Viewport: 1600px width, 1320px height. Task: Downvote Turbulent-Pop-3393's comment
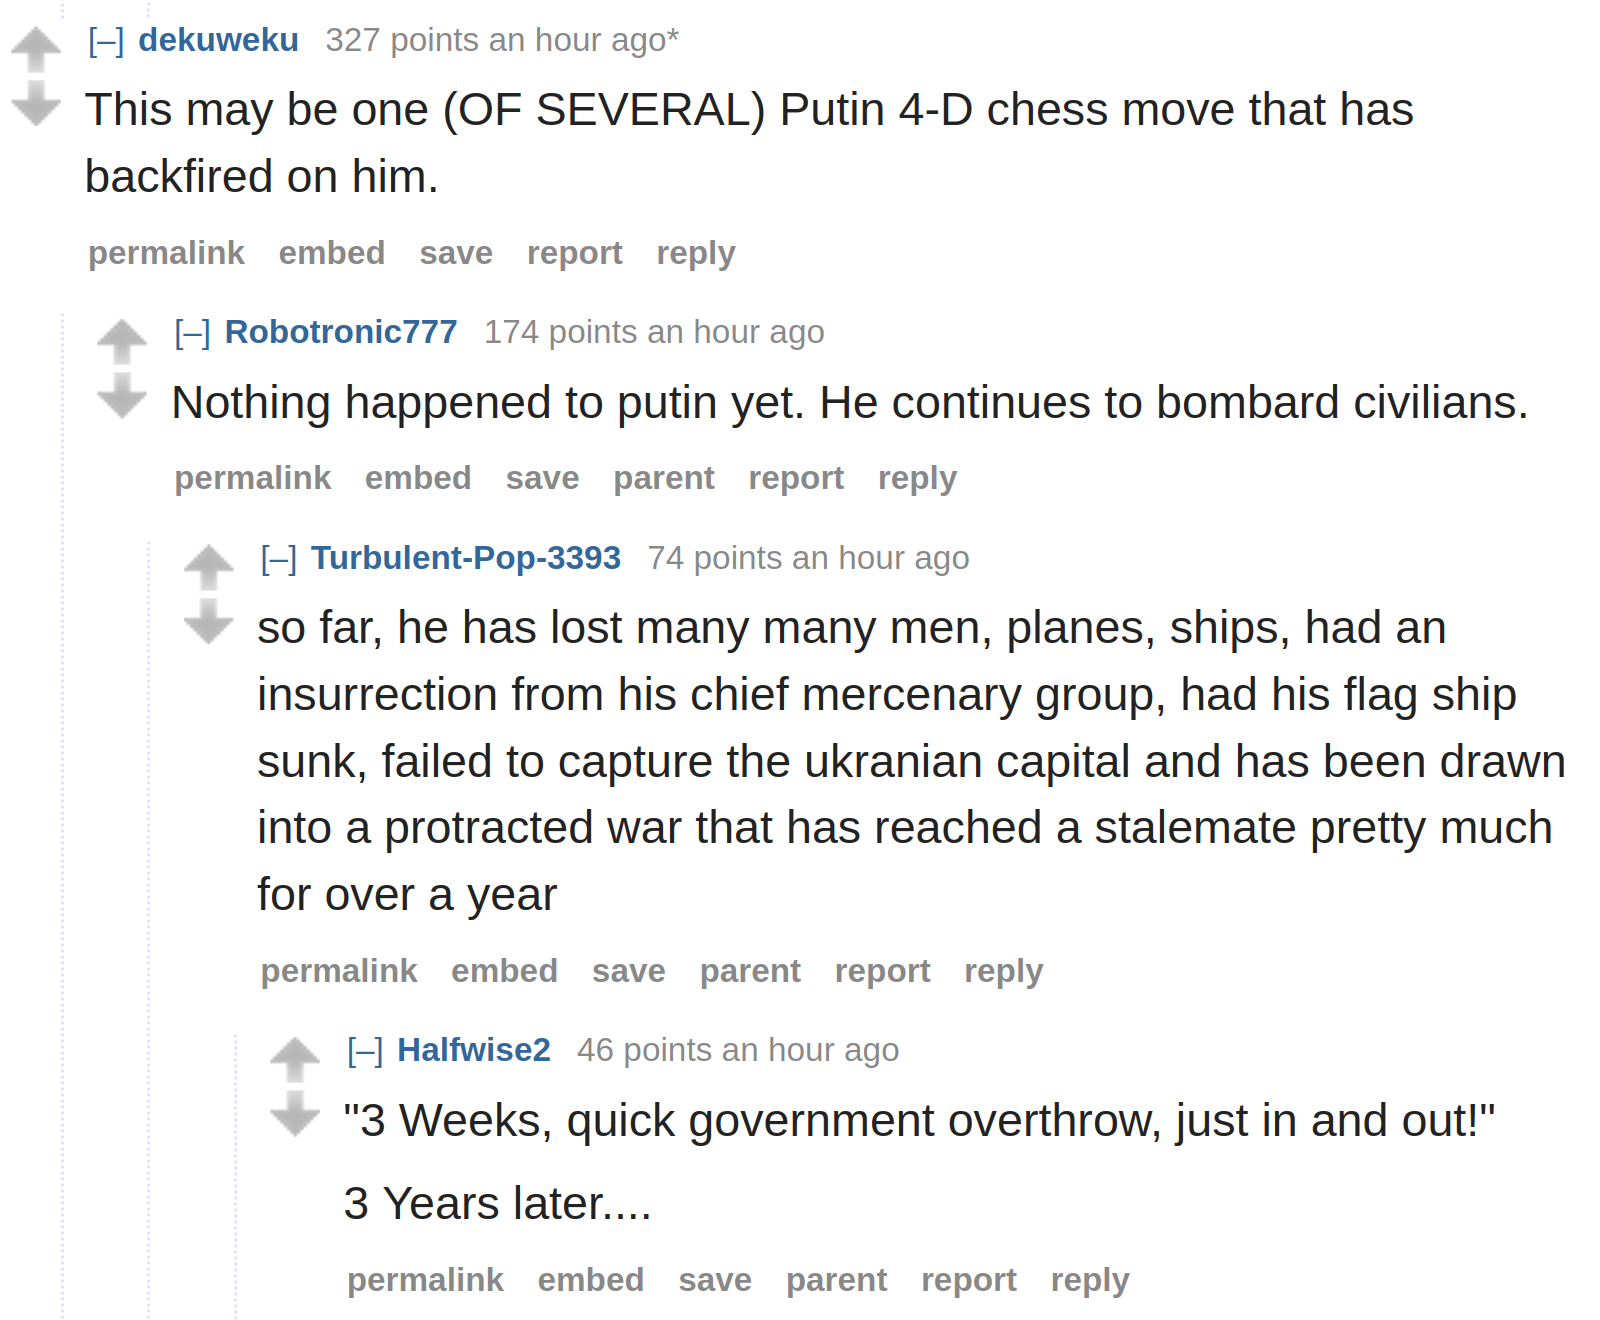[x=209, y=621]
